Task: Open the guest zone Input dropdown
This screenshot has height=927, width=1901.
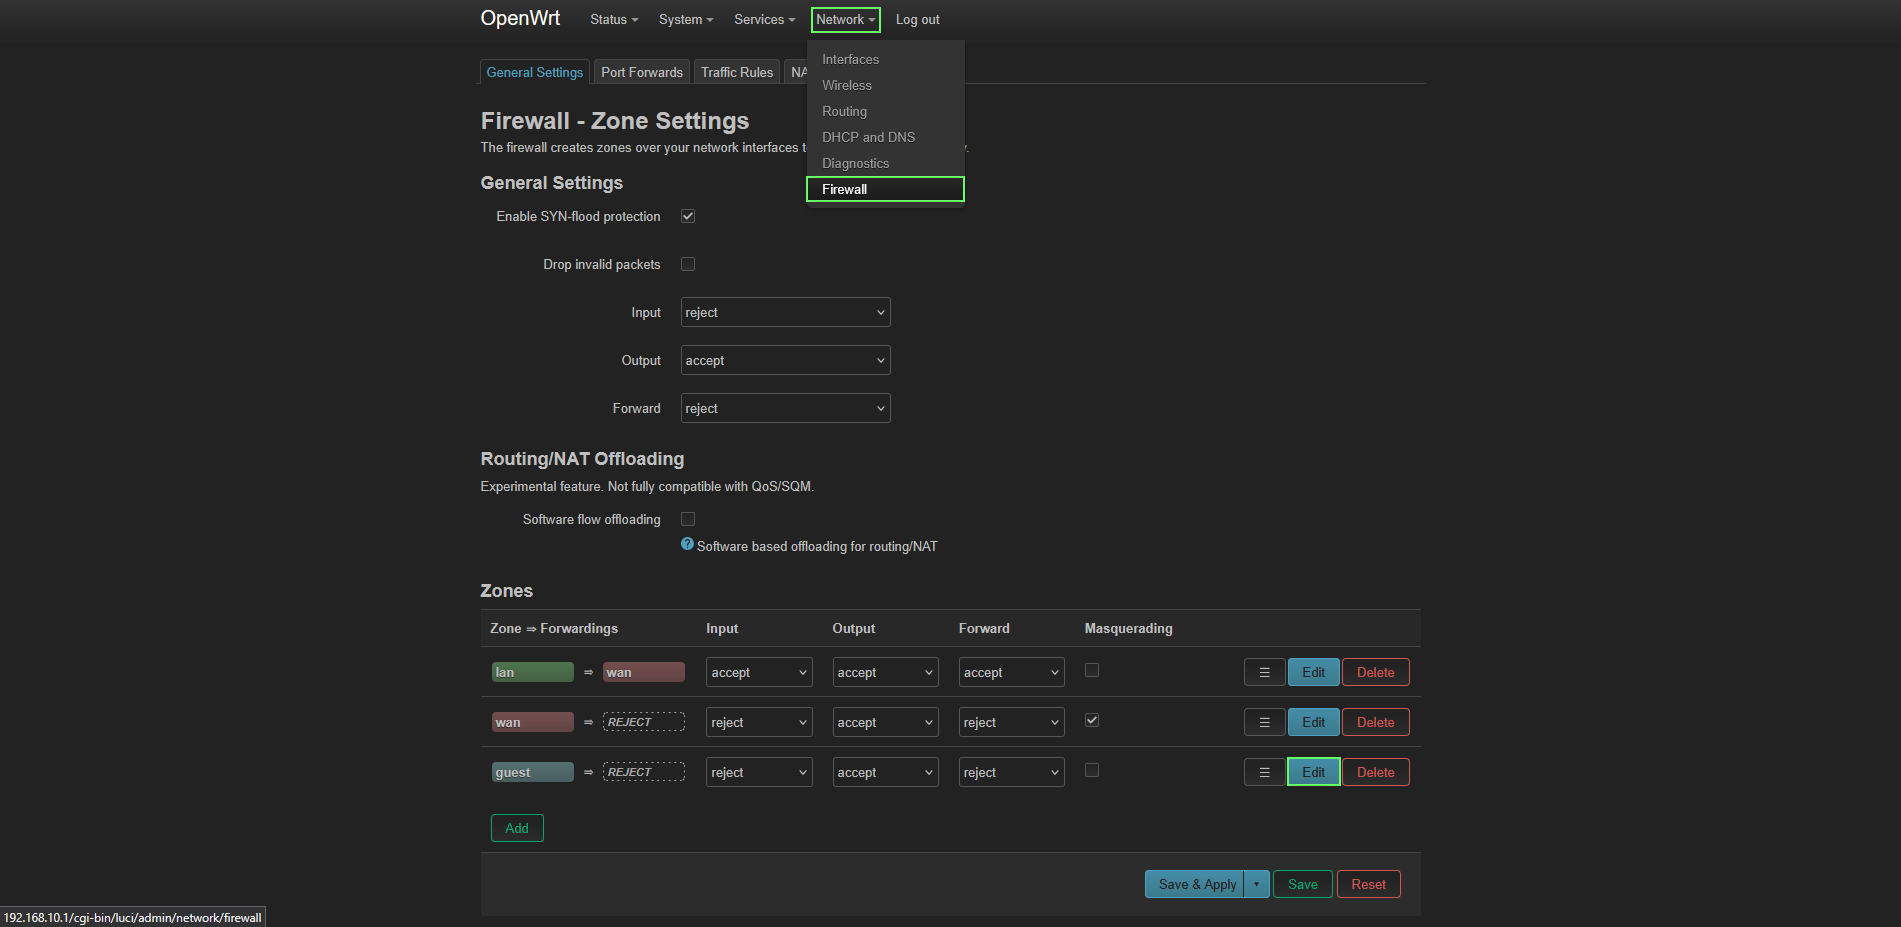Action: point(759,772)
